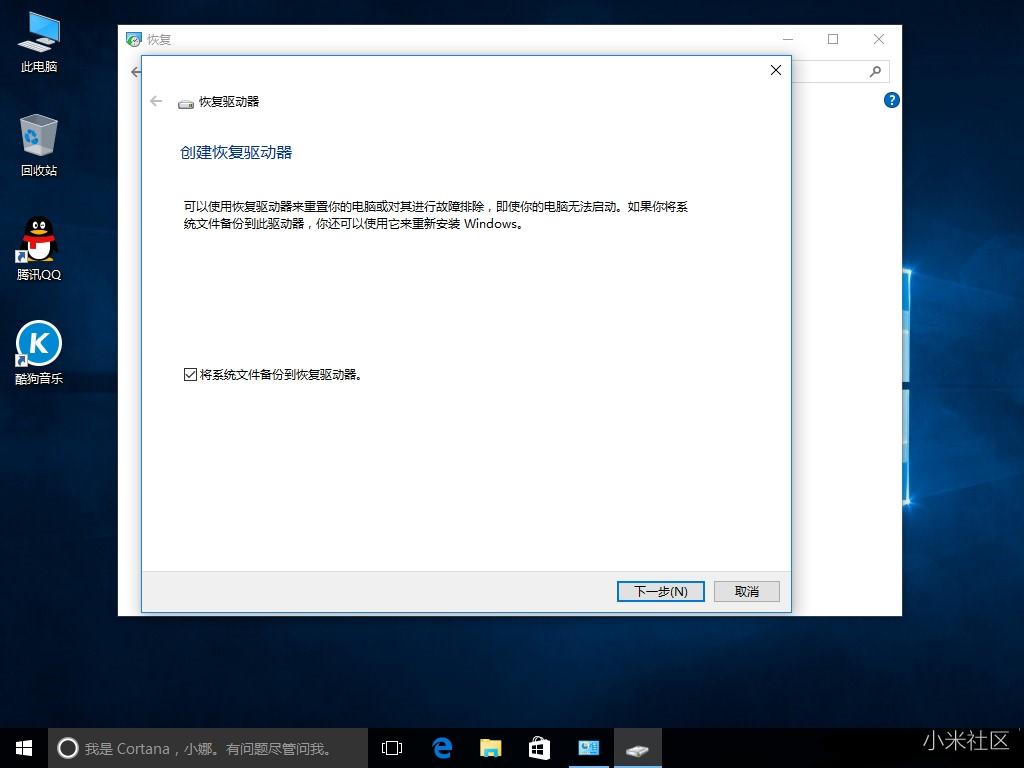The image size is (1024, 768).
Task: Click 取消 to cancel the wizard
Action: click(746, 591)
